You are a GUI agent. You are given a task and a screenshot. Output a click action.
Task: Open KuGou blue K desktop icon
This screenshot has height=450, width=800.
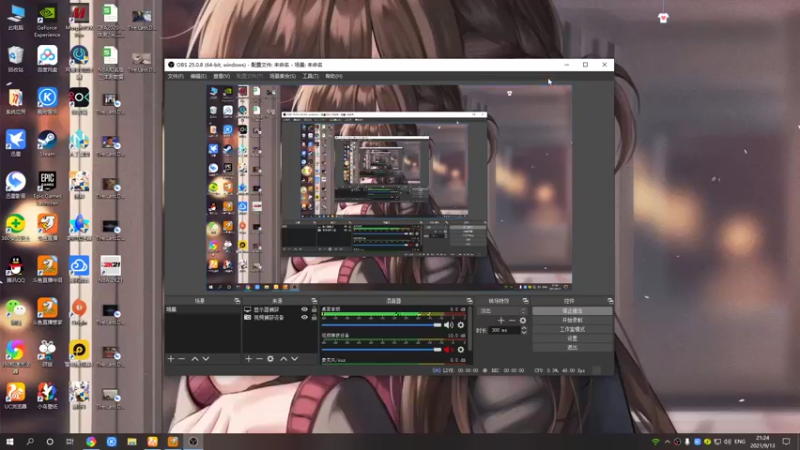pyautogui.click(x=47, y=101)
